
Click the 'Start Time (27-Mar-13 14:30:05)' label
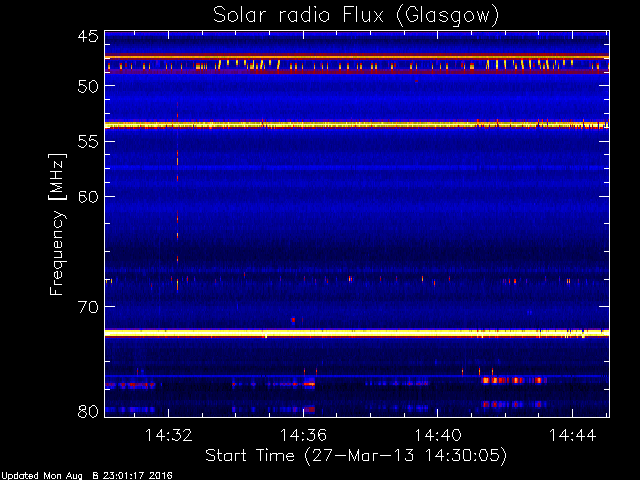[356, 456]
